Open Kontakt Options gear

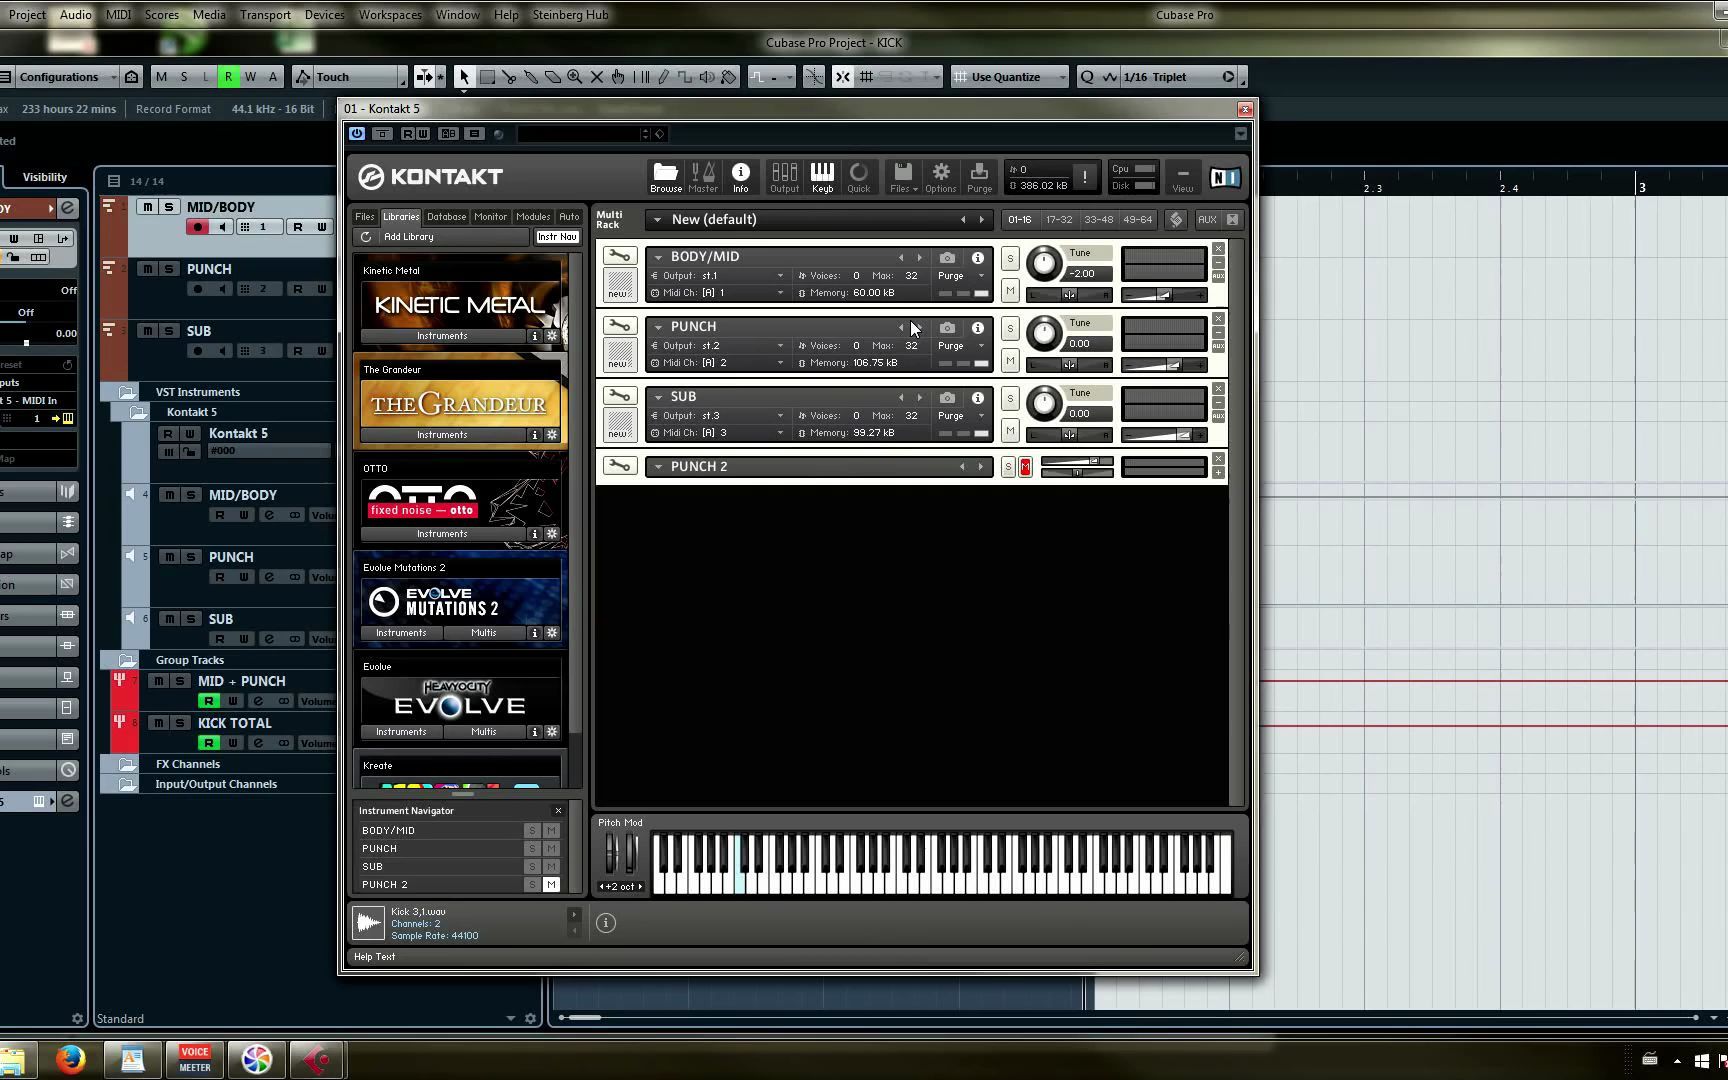[x=941, y=177]
